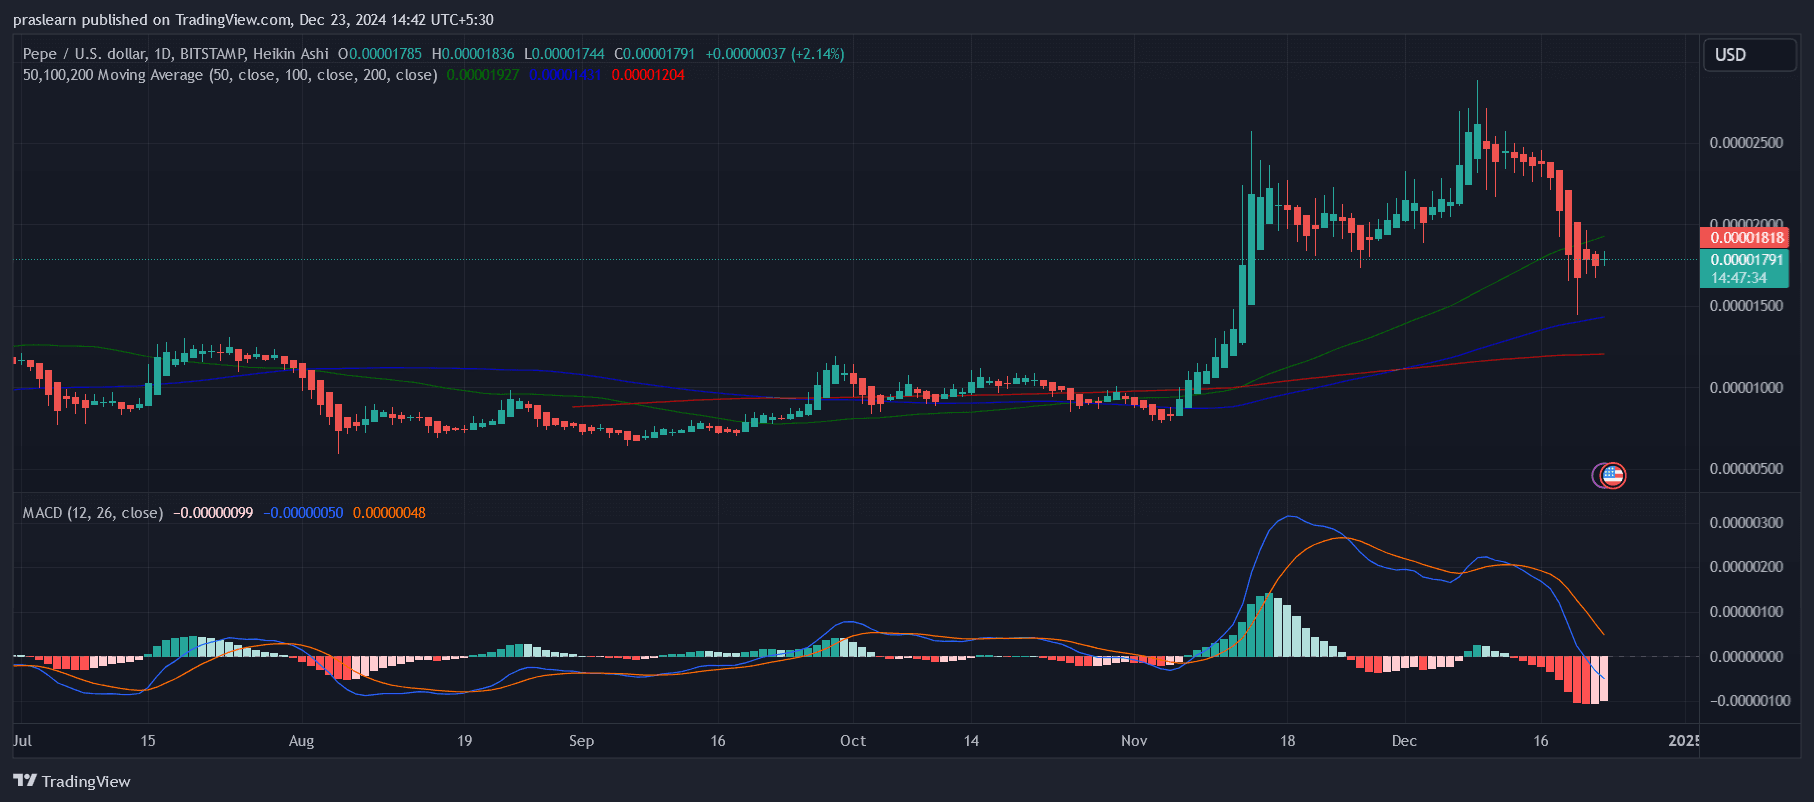Click the red price label 0.00001818

click(x=1746, y=238)
